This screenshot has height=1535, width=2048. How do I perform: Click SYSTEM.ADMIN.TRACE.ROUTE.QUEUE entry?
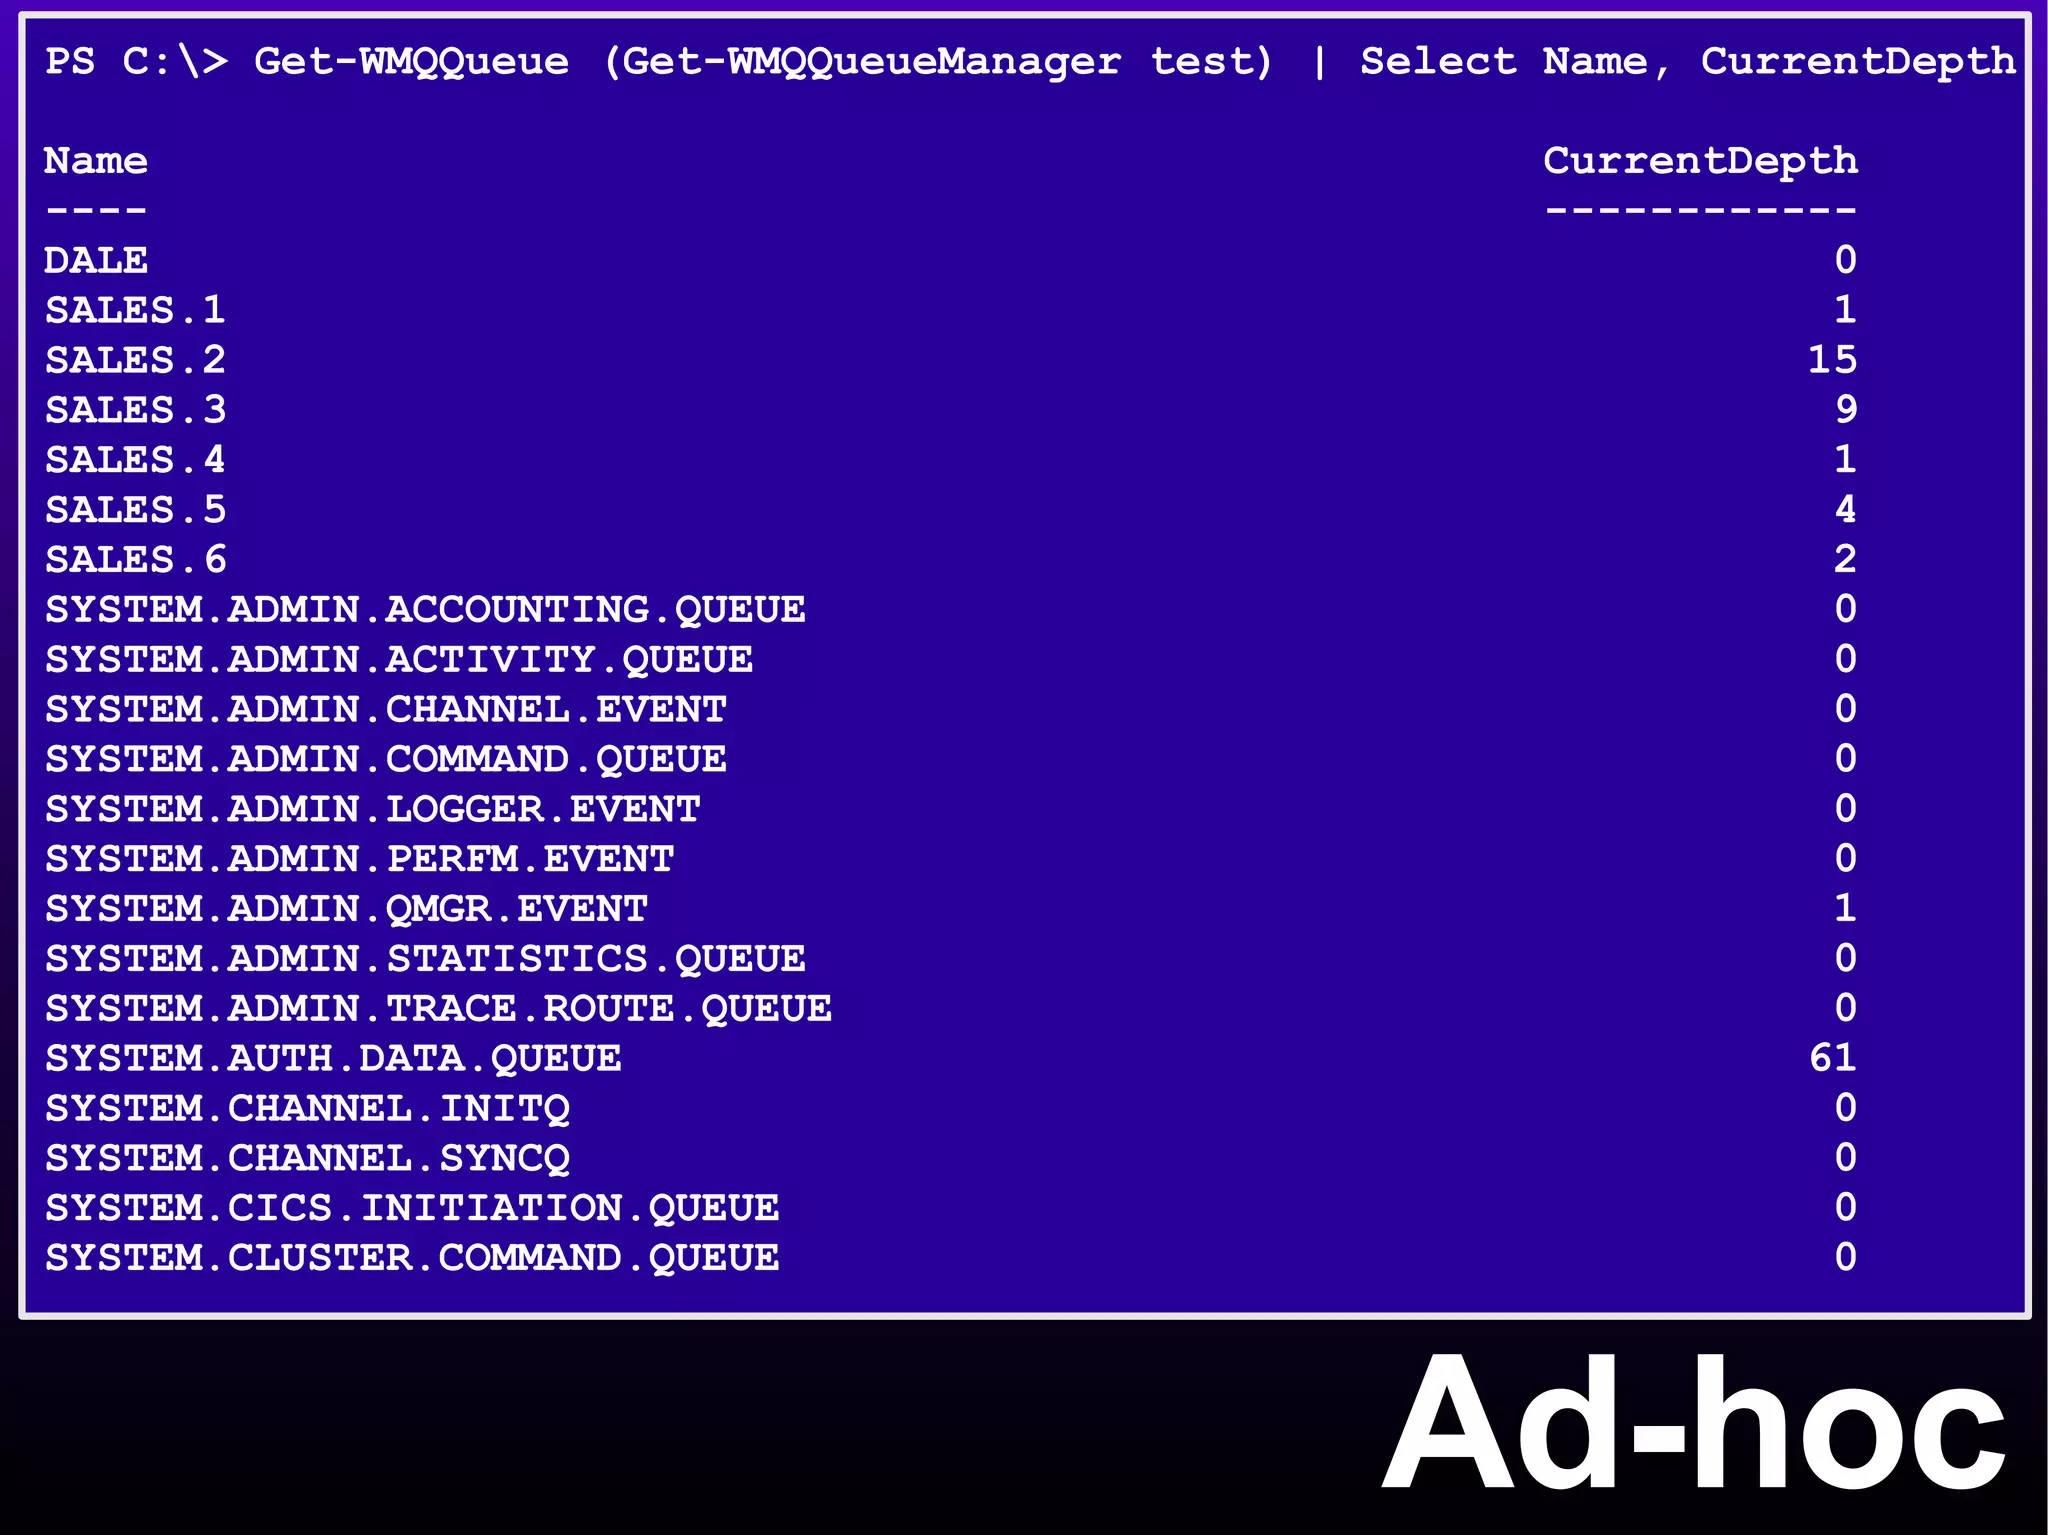pyautogui.click(x=438, y=1009)
